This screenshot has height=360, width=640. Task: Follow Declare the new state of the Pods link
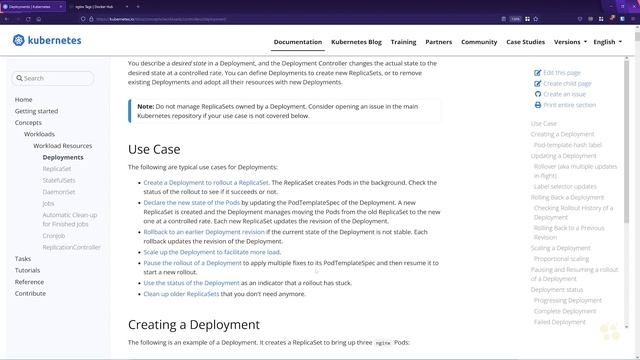(191, 202)
